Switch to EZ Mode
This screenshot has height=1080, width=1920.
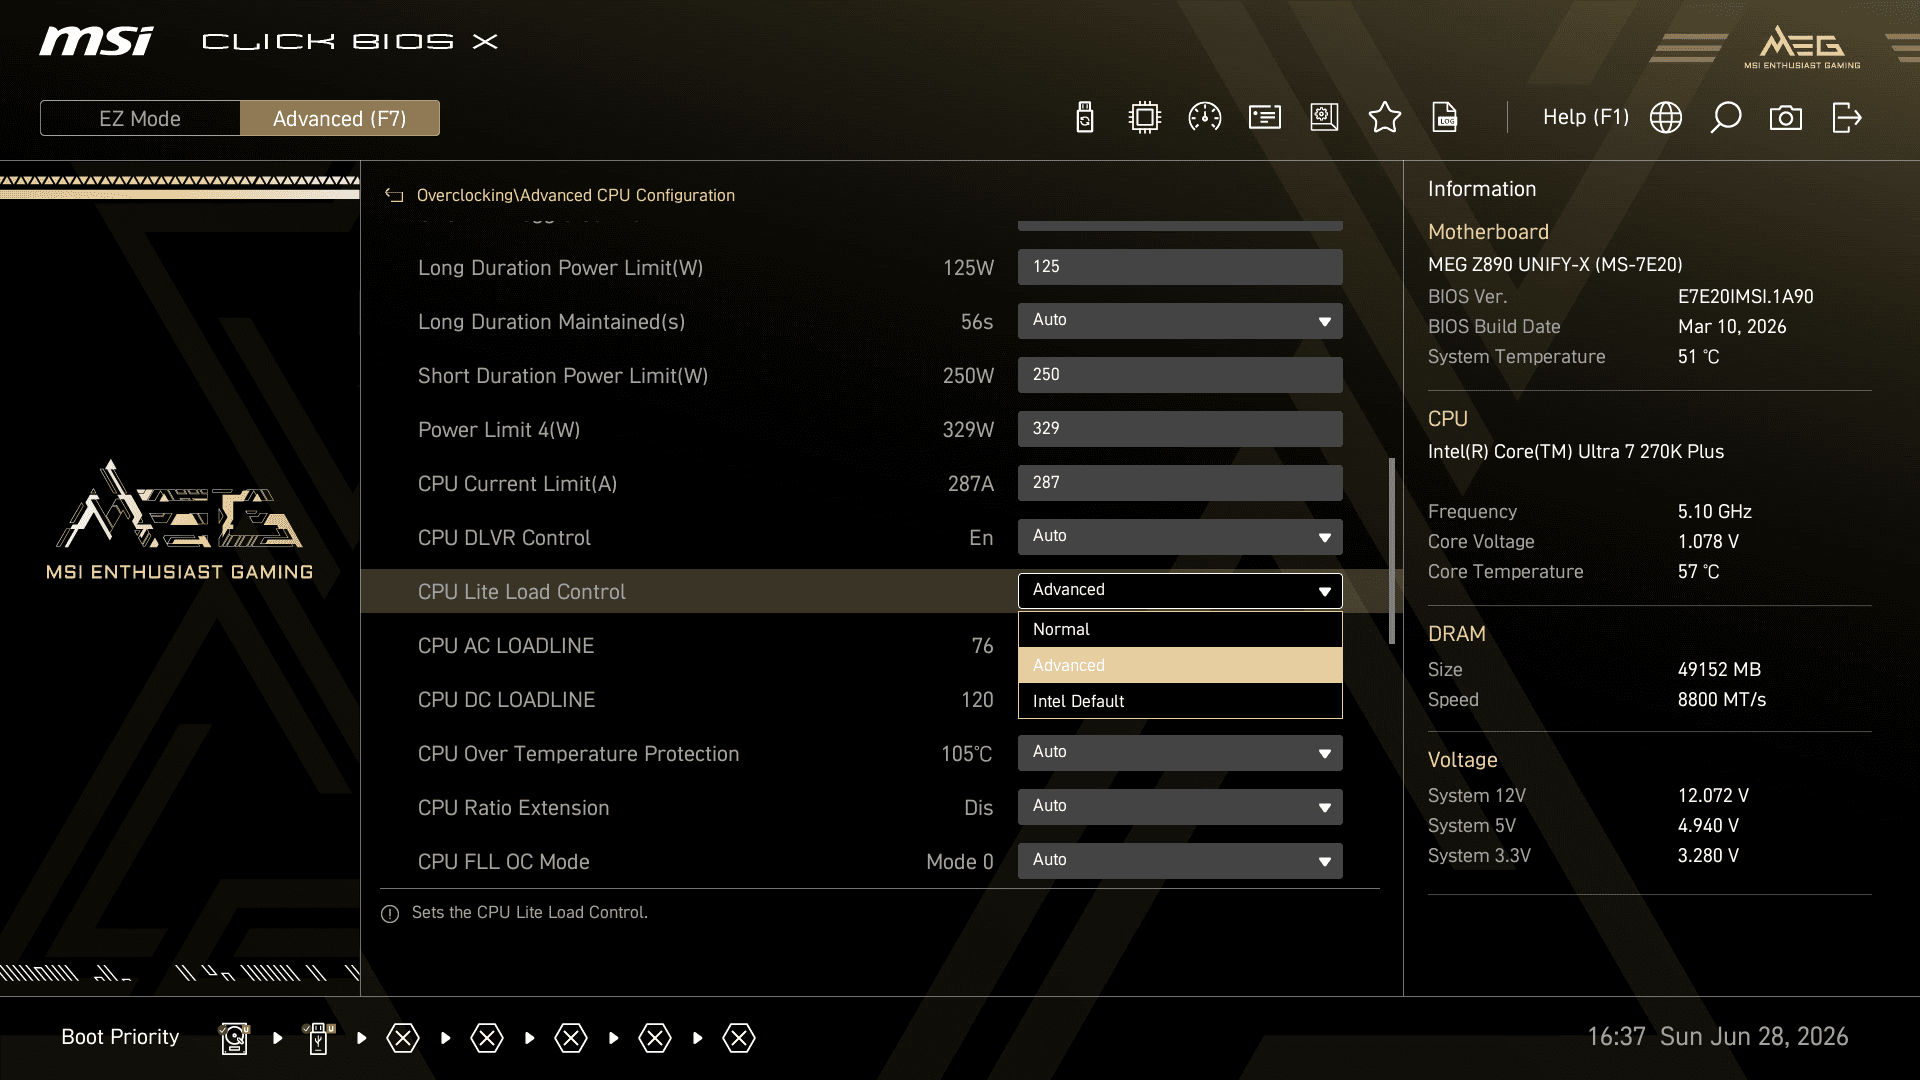(x=140, y=118)
